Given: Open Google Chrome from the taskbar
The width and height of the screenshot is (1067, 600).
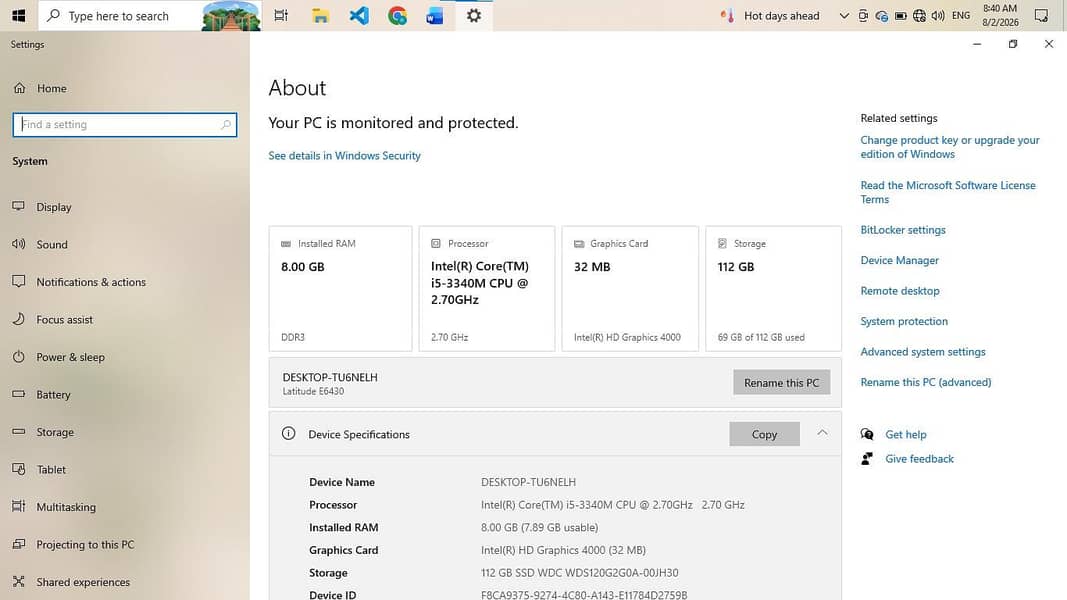Looking at the screenshot, I should (397, 15).
